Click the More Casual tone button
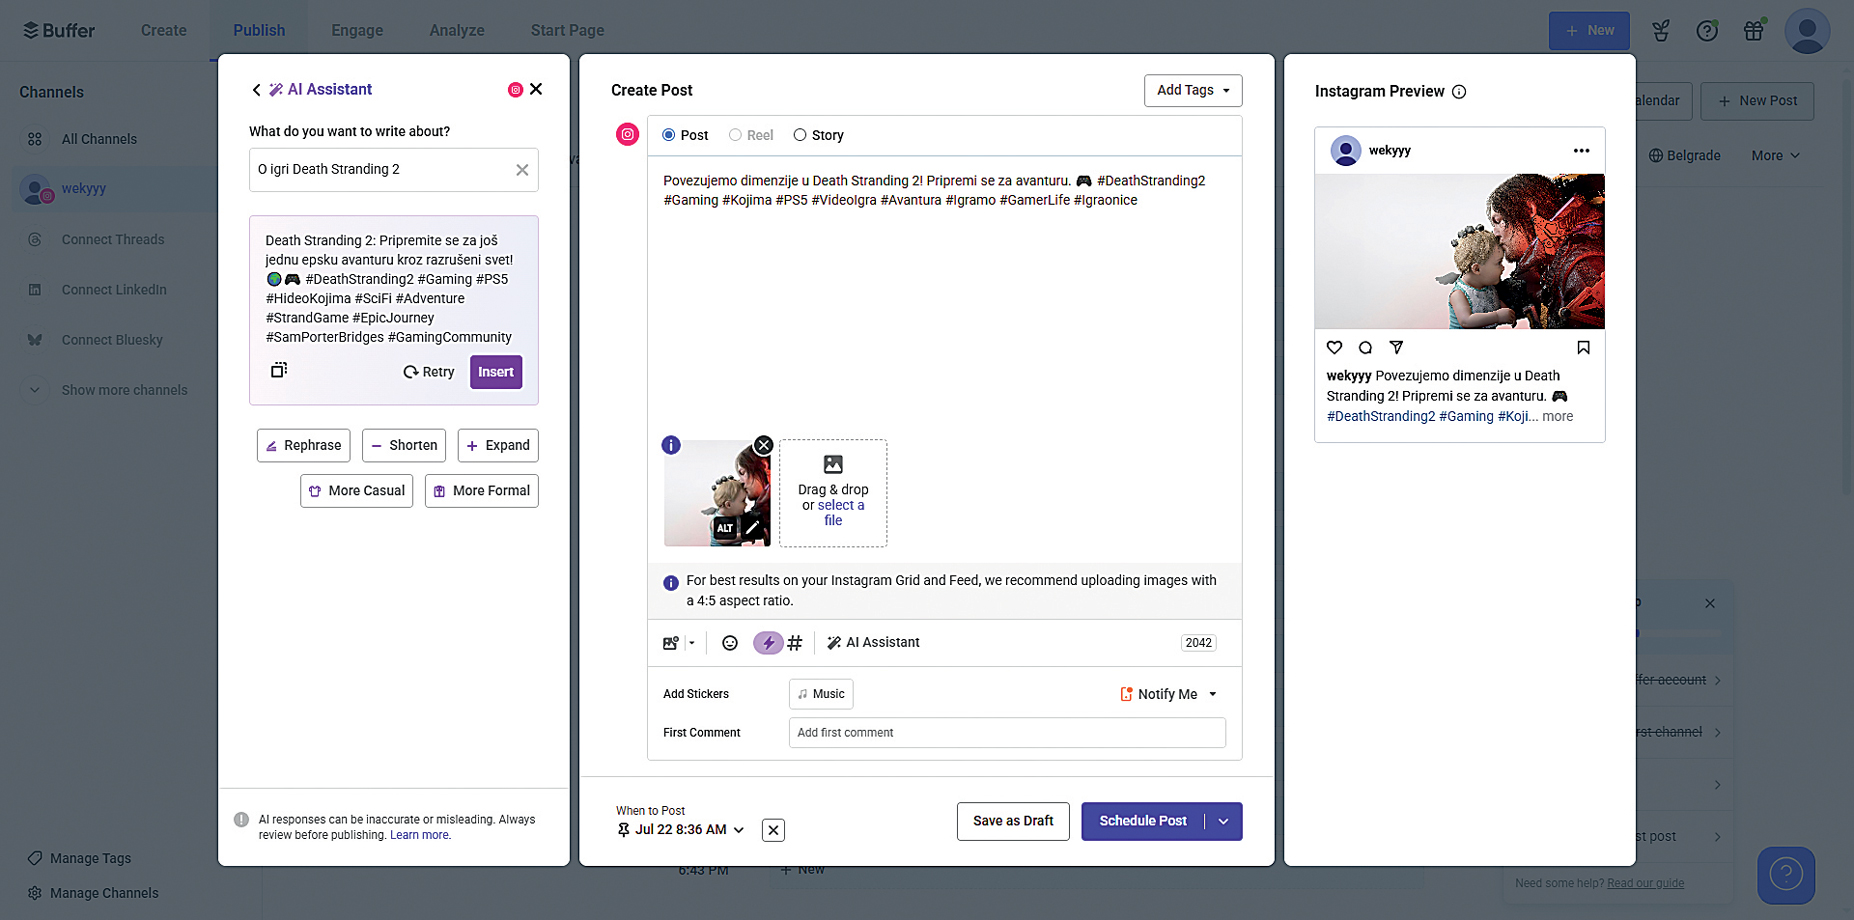This screenshot has height=920, width=1854. (356, 491)
